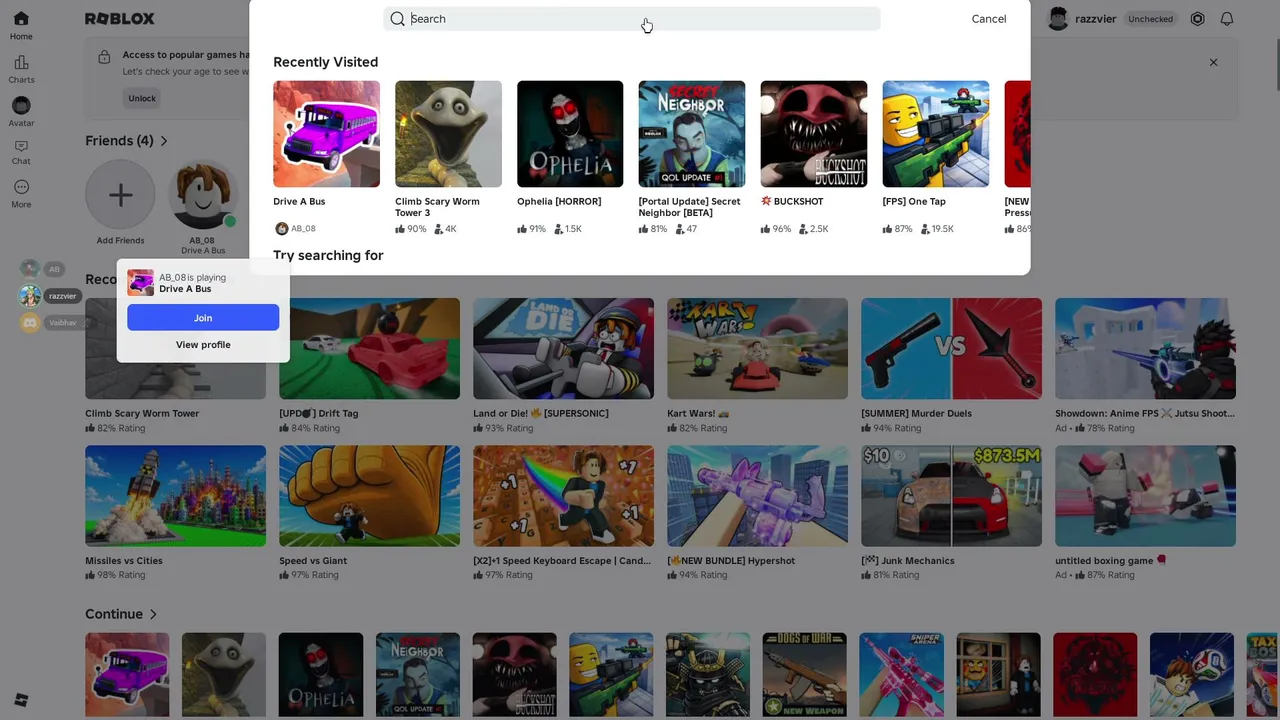
Task: Open the Avatar editor from the sidebar
Action: (x=21, y=111)
